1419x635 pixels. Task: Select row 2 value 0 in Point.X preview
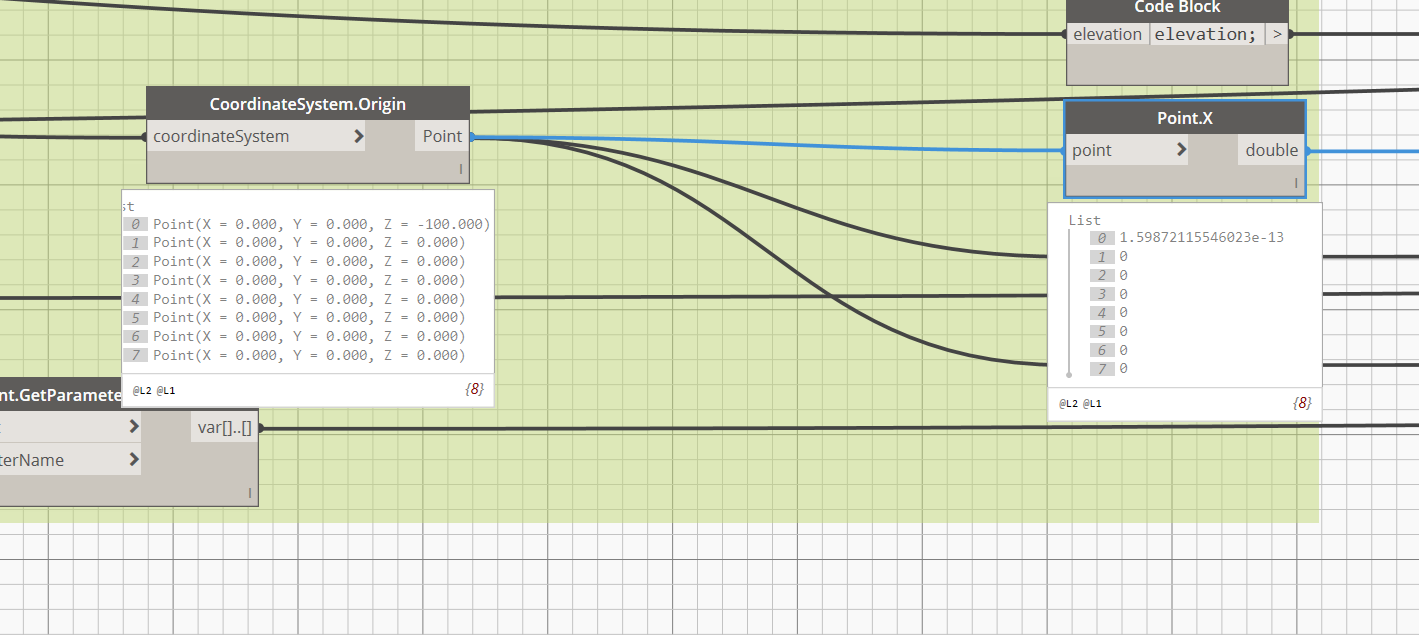click(1124, 275)
